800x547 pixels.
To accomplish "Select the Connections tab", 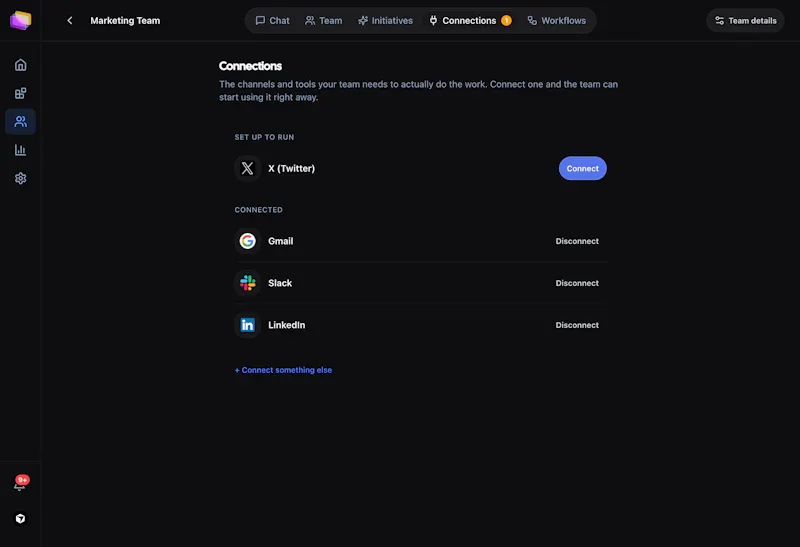I will (469, 20).
